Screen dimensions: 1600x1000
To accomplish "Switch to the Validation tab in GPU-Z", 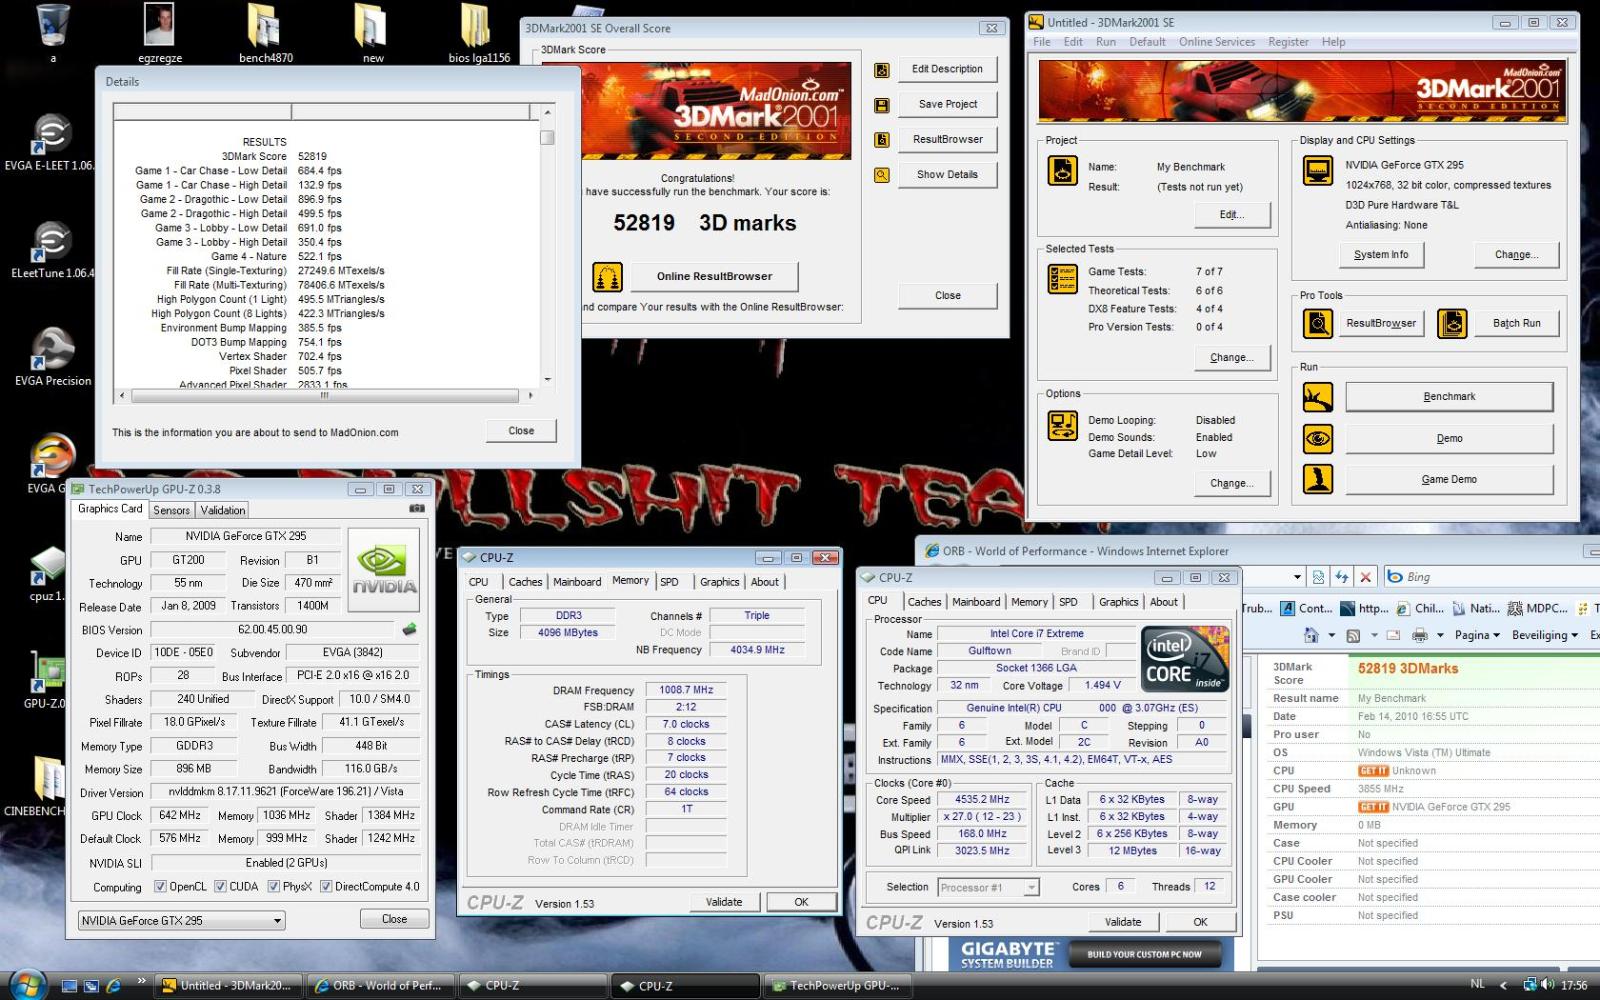I will click(x=222, y=510).
